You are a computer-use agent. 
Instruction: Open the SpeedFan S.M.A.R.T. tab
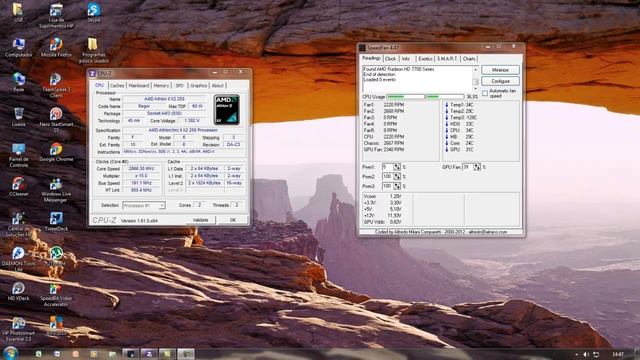tap(447, 59)
